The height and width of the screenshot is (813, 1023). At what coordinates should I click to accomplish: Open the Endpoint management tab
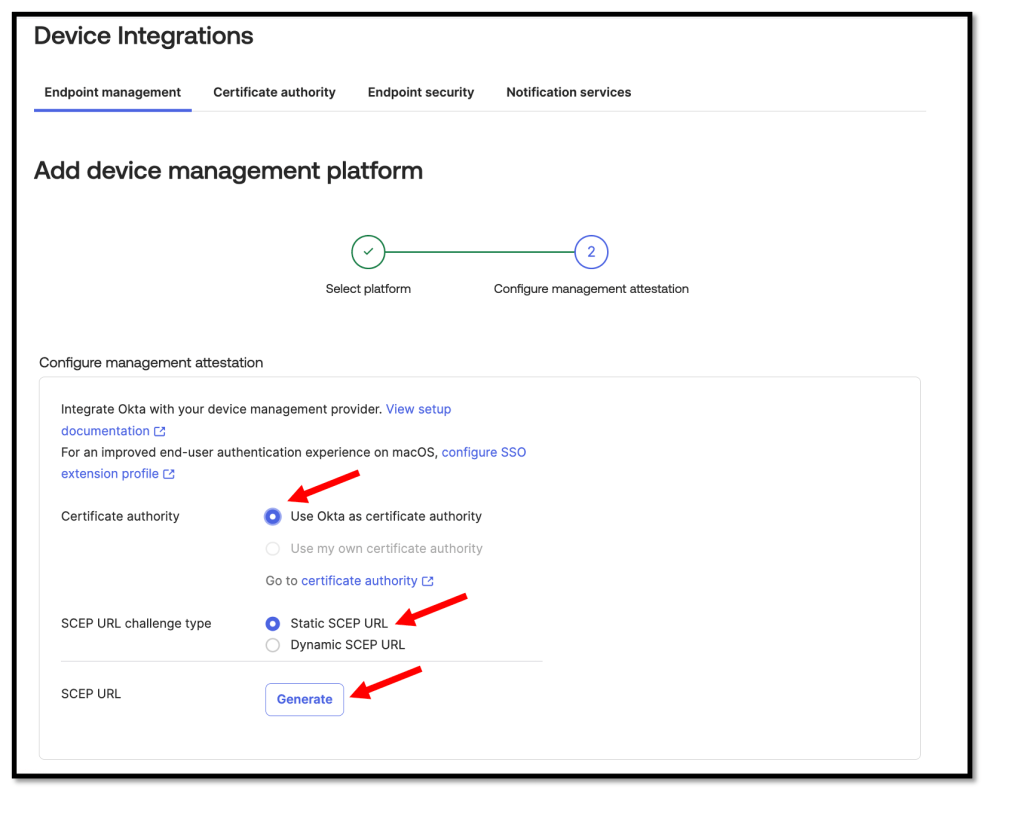[112, 92]
